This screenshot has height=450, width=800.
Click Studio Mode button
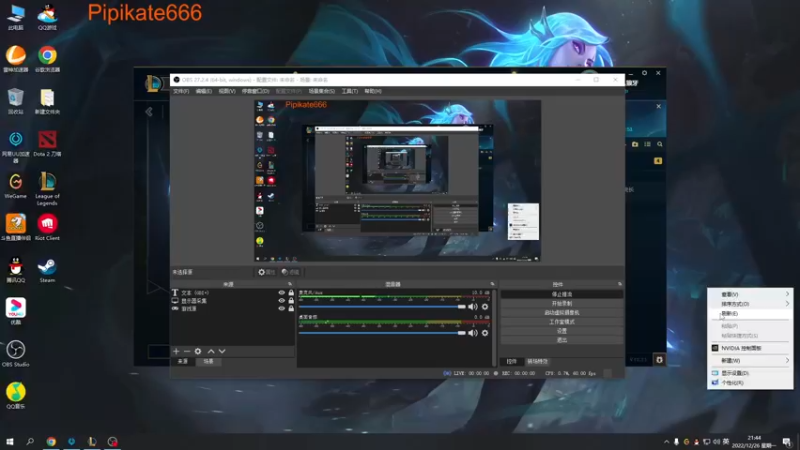click(x=562, y=322)
